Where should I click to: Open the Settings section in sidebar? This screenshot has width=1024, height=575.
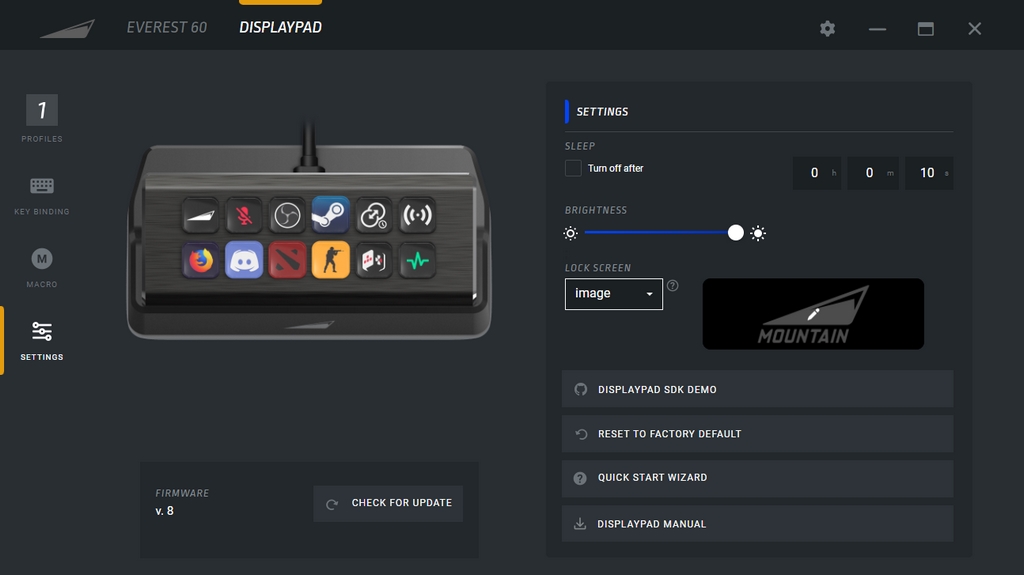pyautogui.click(x=42, y=340)
